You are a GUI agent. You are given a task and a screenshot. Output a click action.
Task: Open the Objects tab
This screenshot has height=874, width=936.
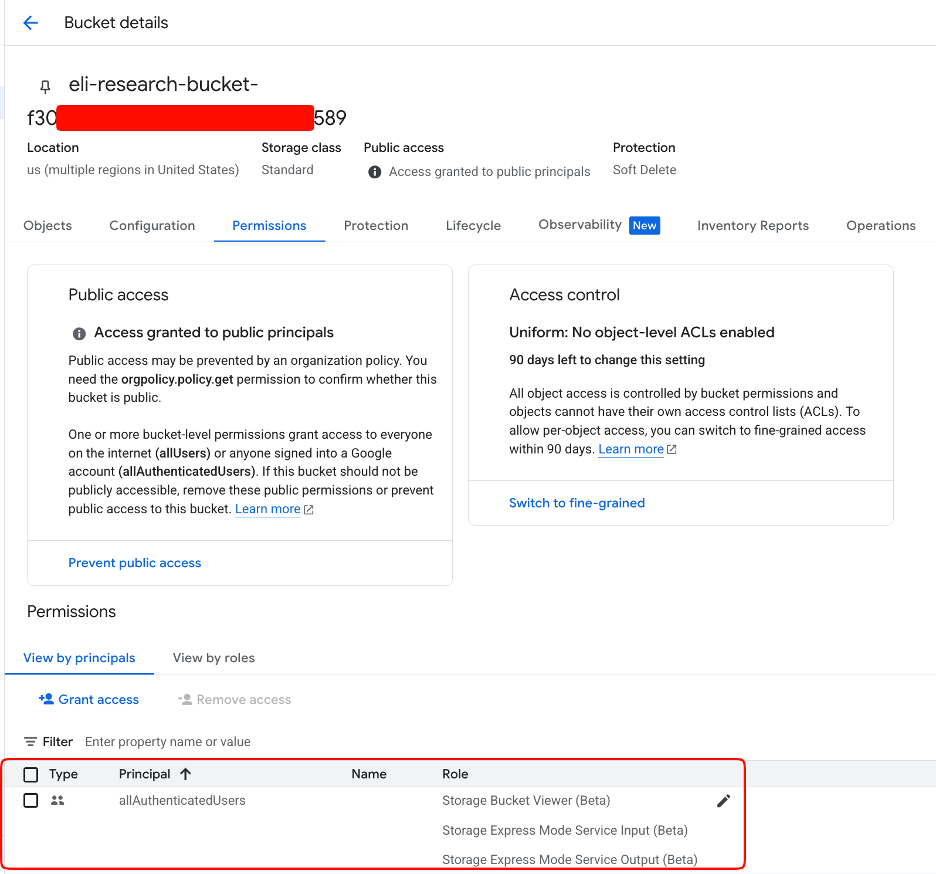48,226
